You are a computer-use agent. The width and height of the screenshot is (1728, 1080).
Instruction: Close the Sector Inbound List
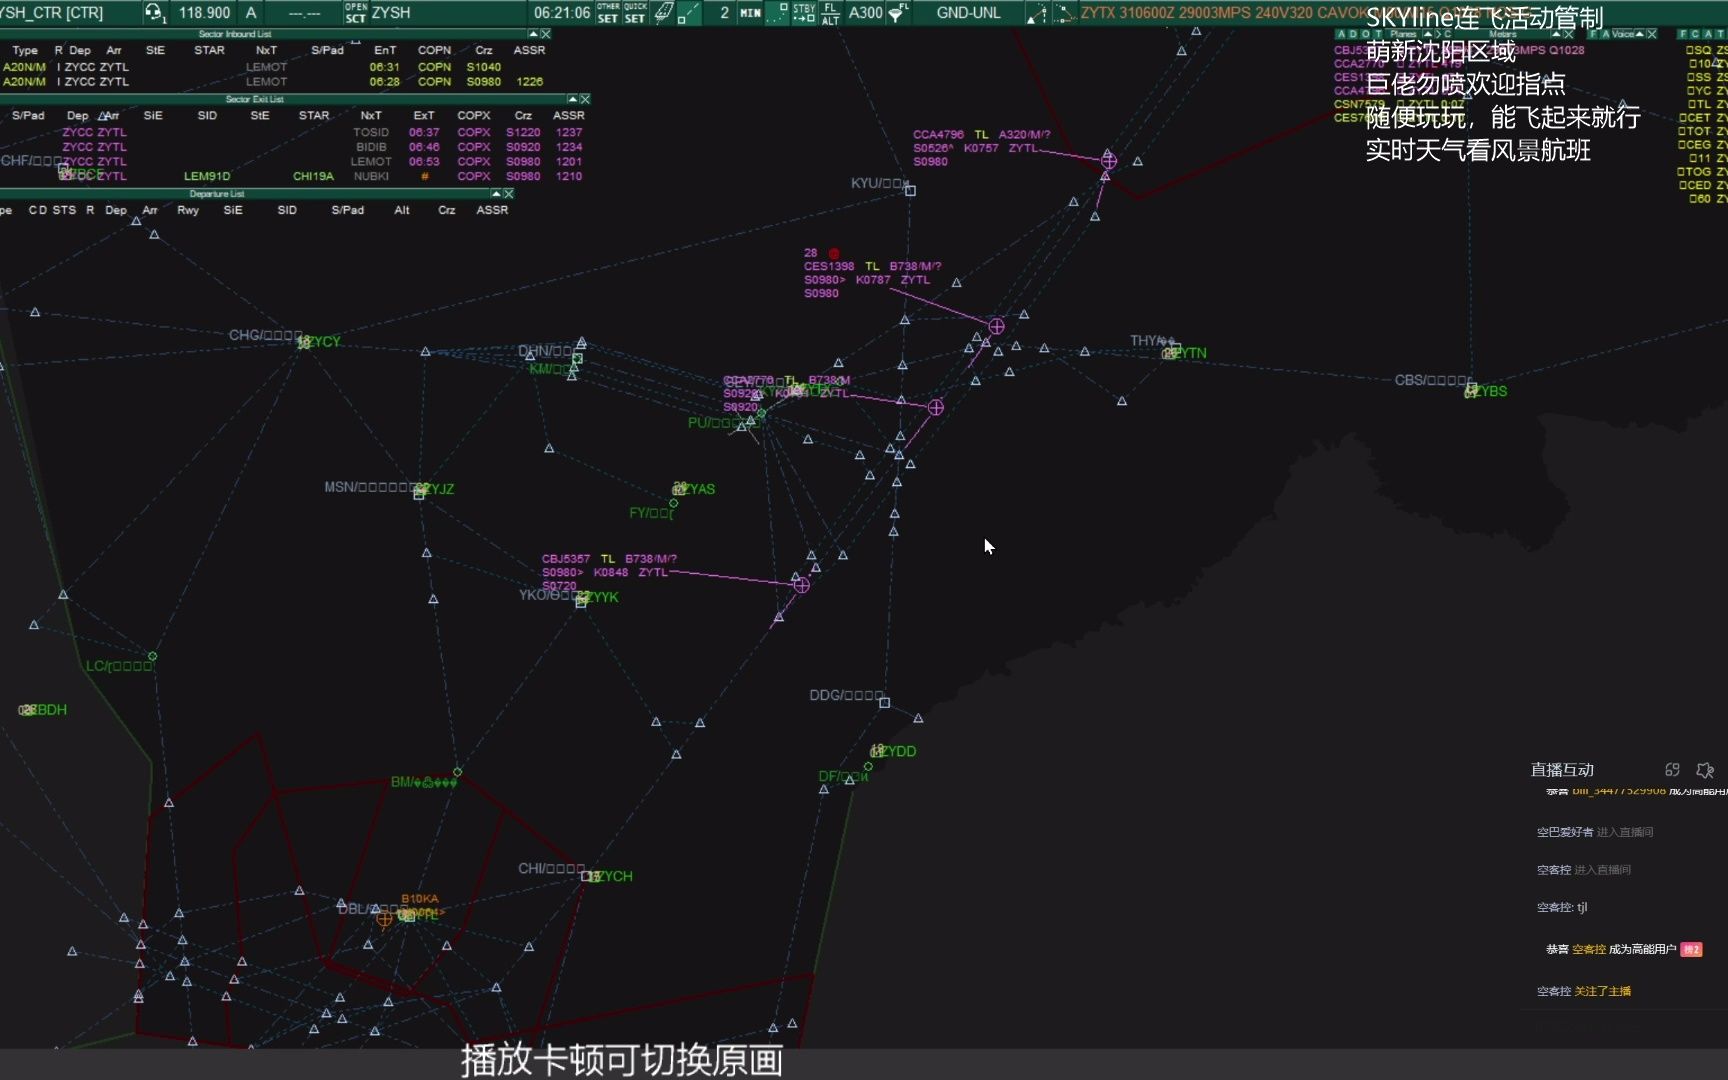[546, 34]
